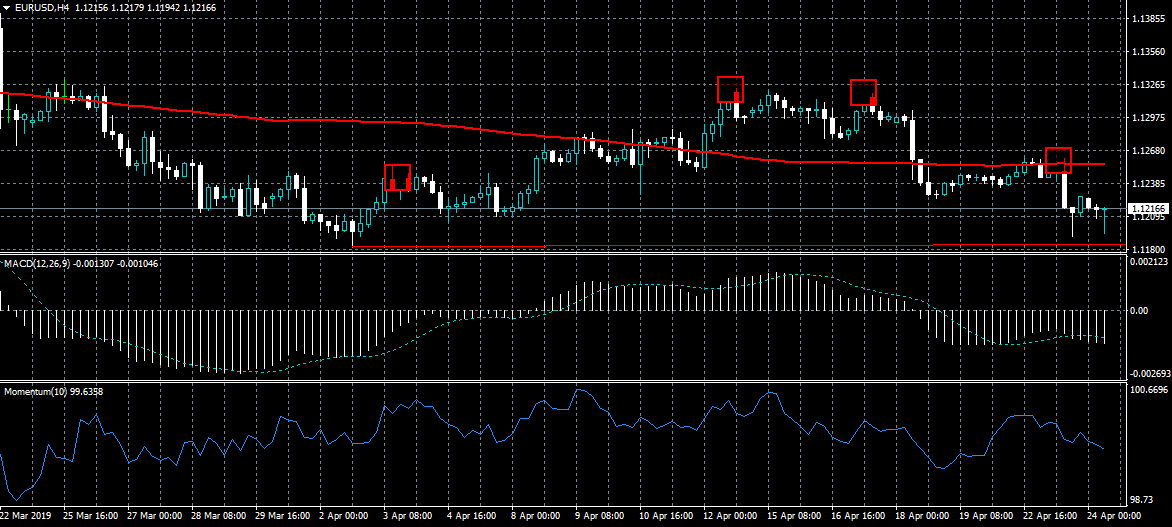Select the EURUSD,H4 chart title text

[40, 7]
